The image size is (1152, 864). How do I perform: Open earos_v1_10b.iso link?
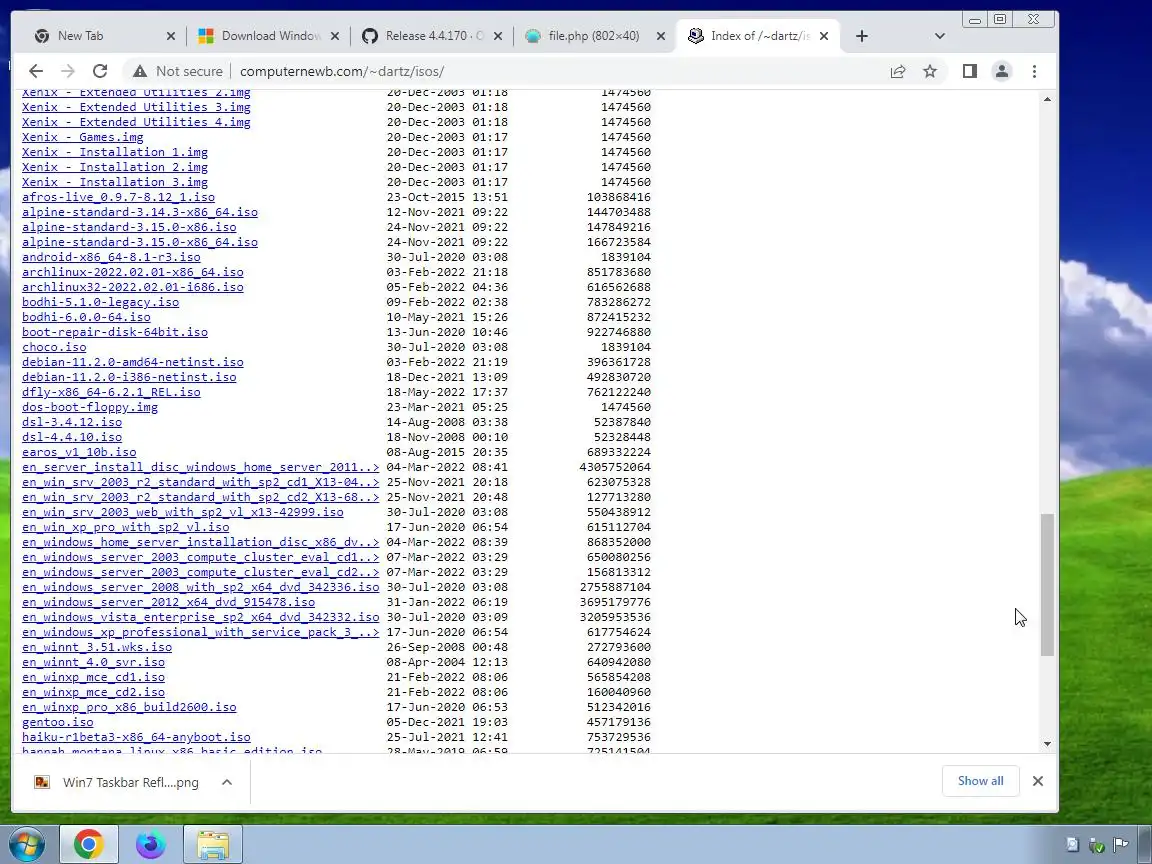(79, 452)
